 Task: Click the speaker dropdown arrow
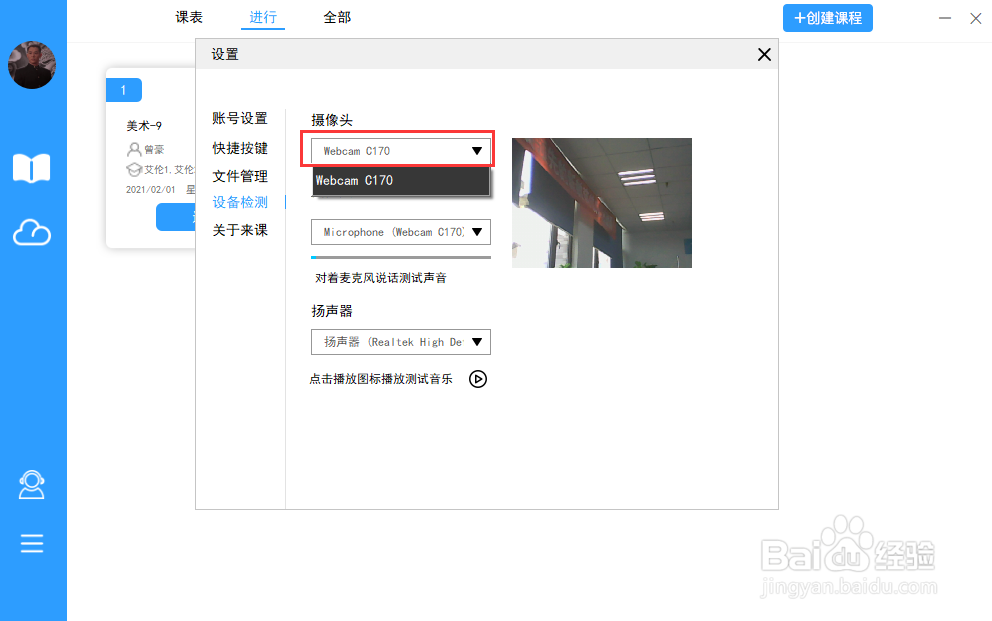(x=477, y=342)
